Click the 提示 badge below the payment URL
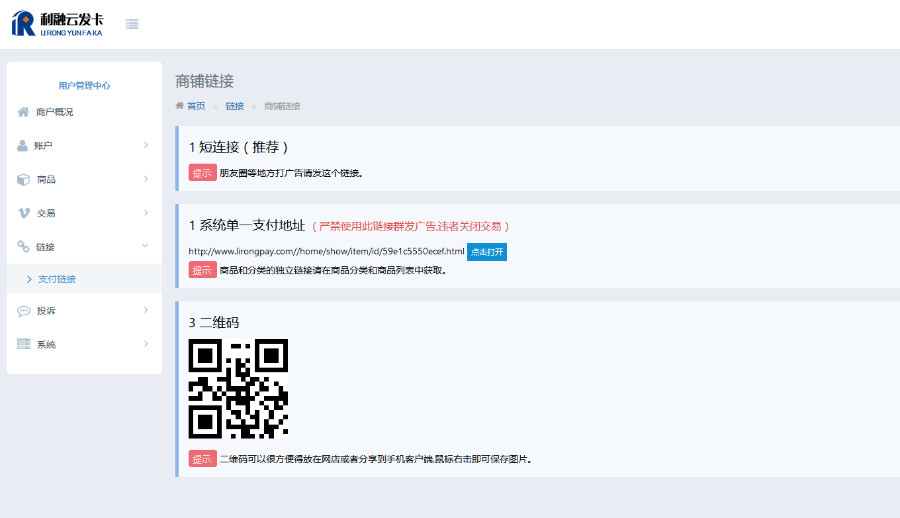The height and width of the screenshot is (518, 900). point(202,270)
